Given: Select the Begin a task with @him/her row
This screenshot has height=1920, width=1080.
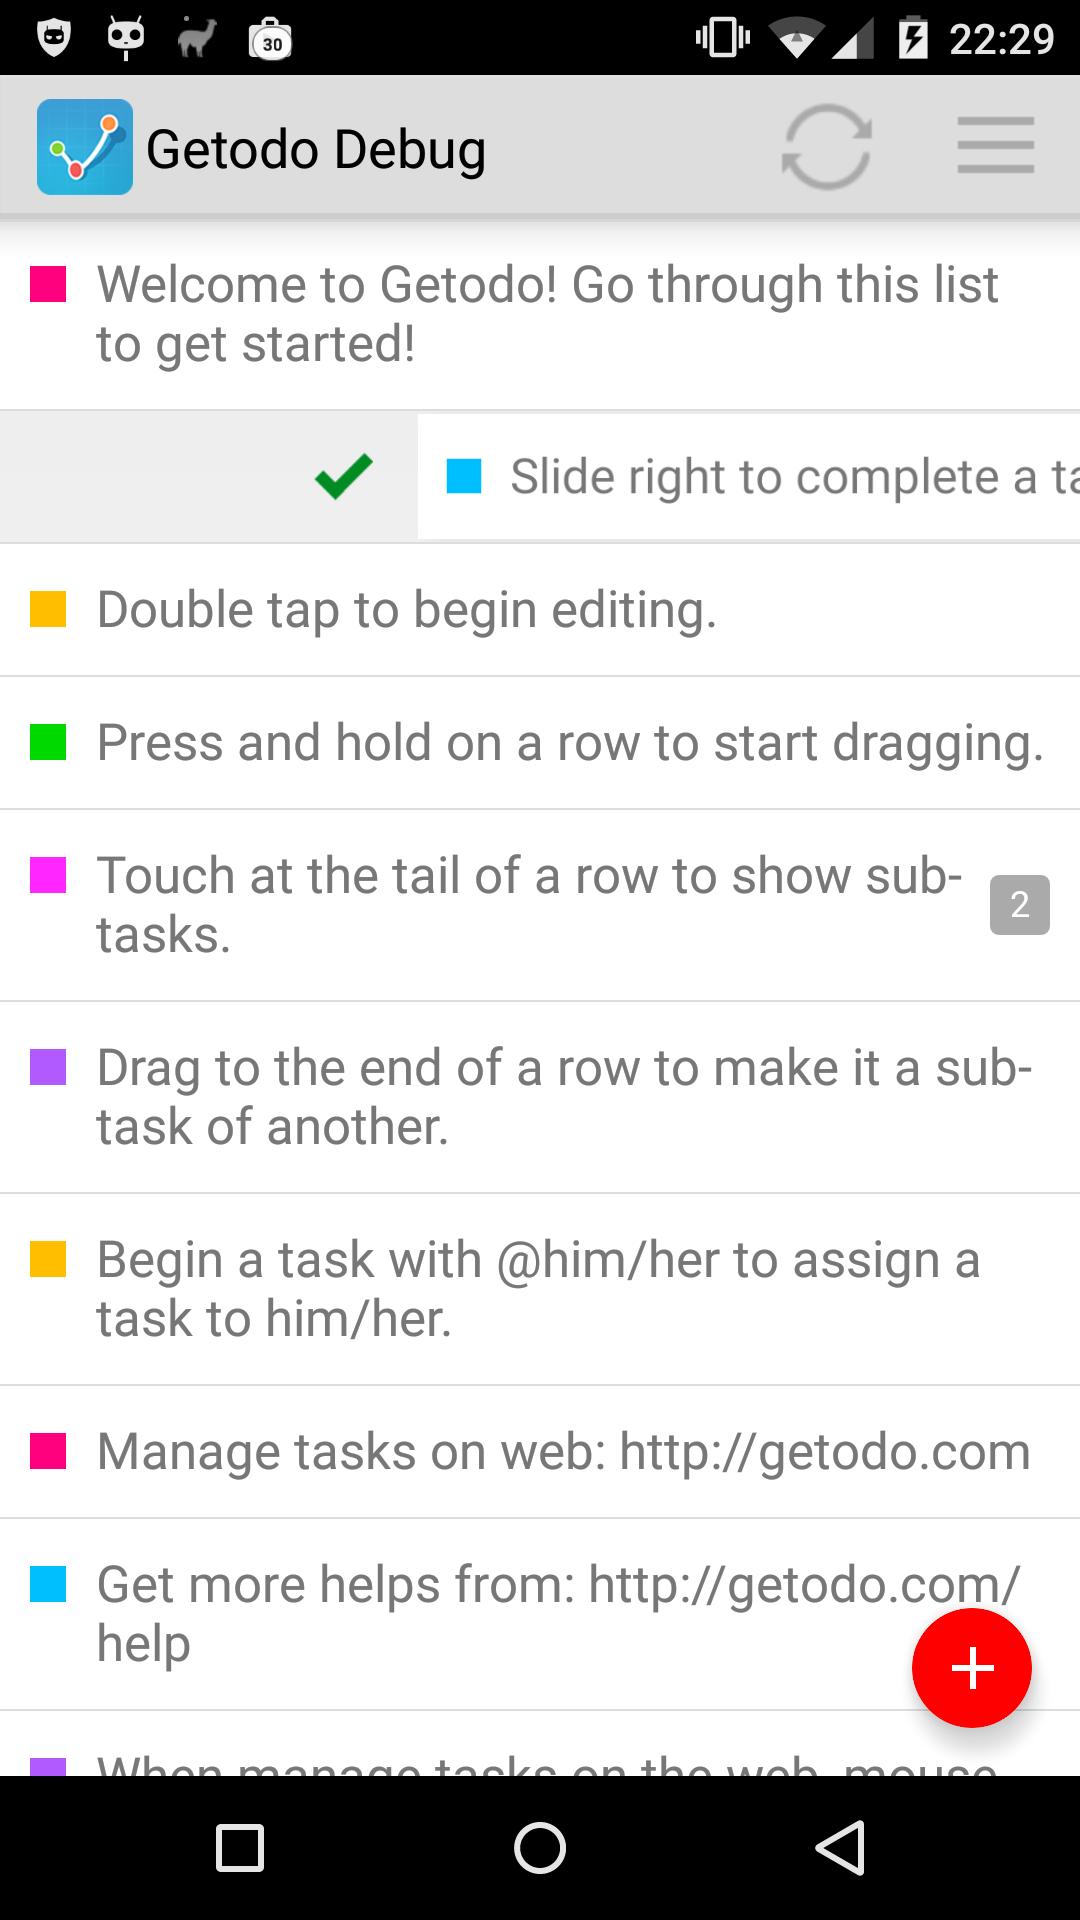Looking at the screenshot, I should point(538,1288).
